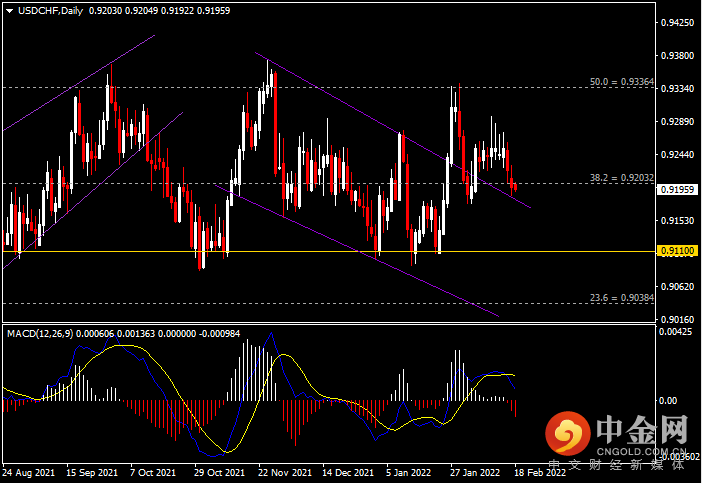
Task: Select the 0.91100 yellow price label
Action: pyautogui.click(x=677, y=251)
